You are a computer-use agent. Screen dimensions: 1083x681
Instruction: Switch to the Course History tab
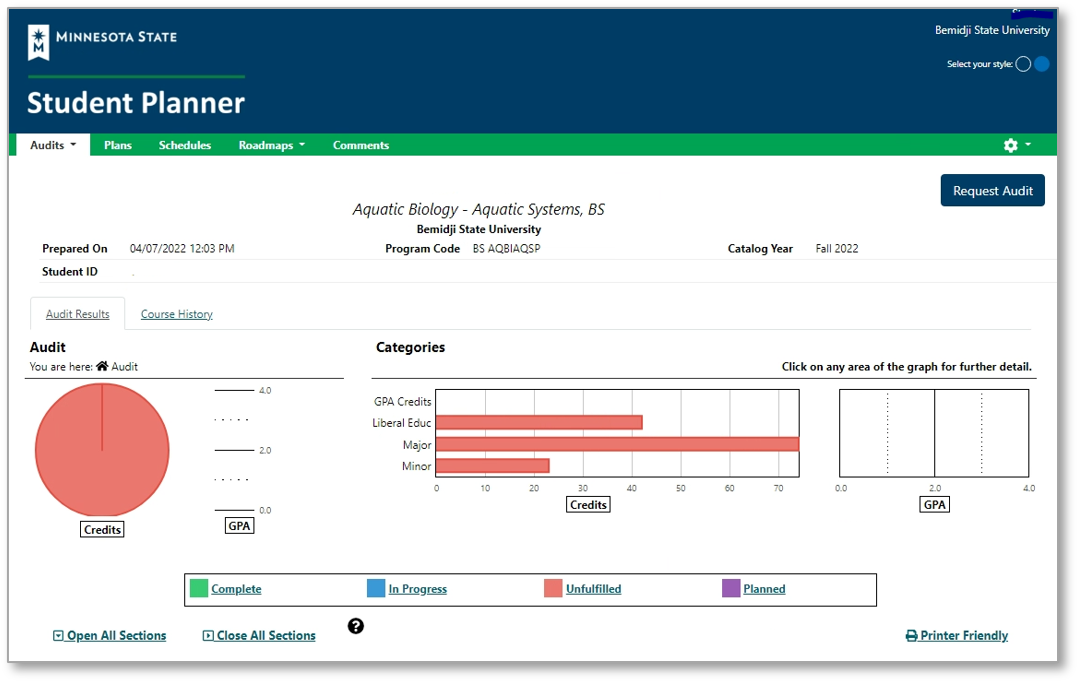tap(177, 314)
